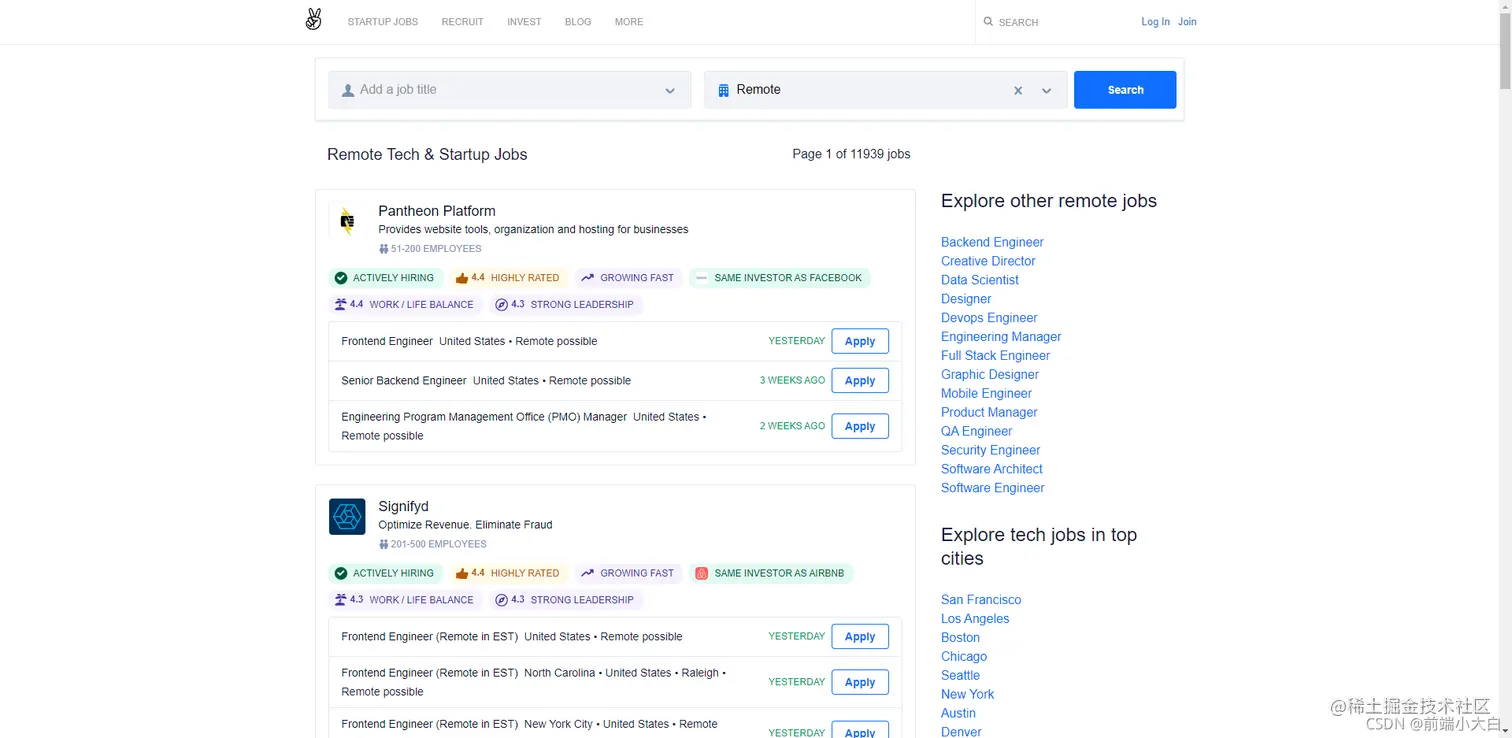
Task: Open Graphic Designer remote jobs link
Action: click(x=990, y=375)
